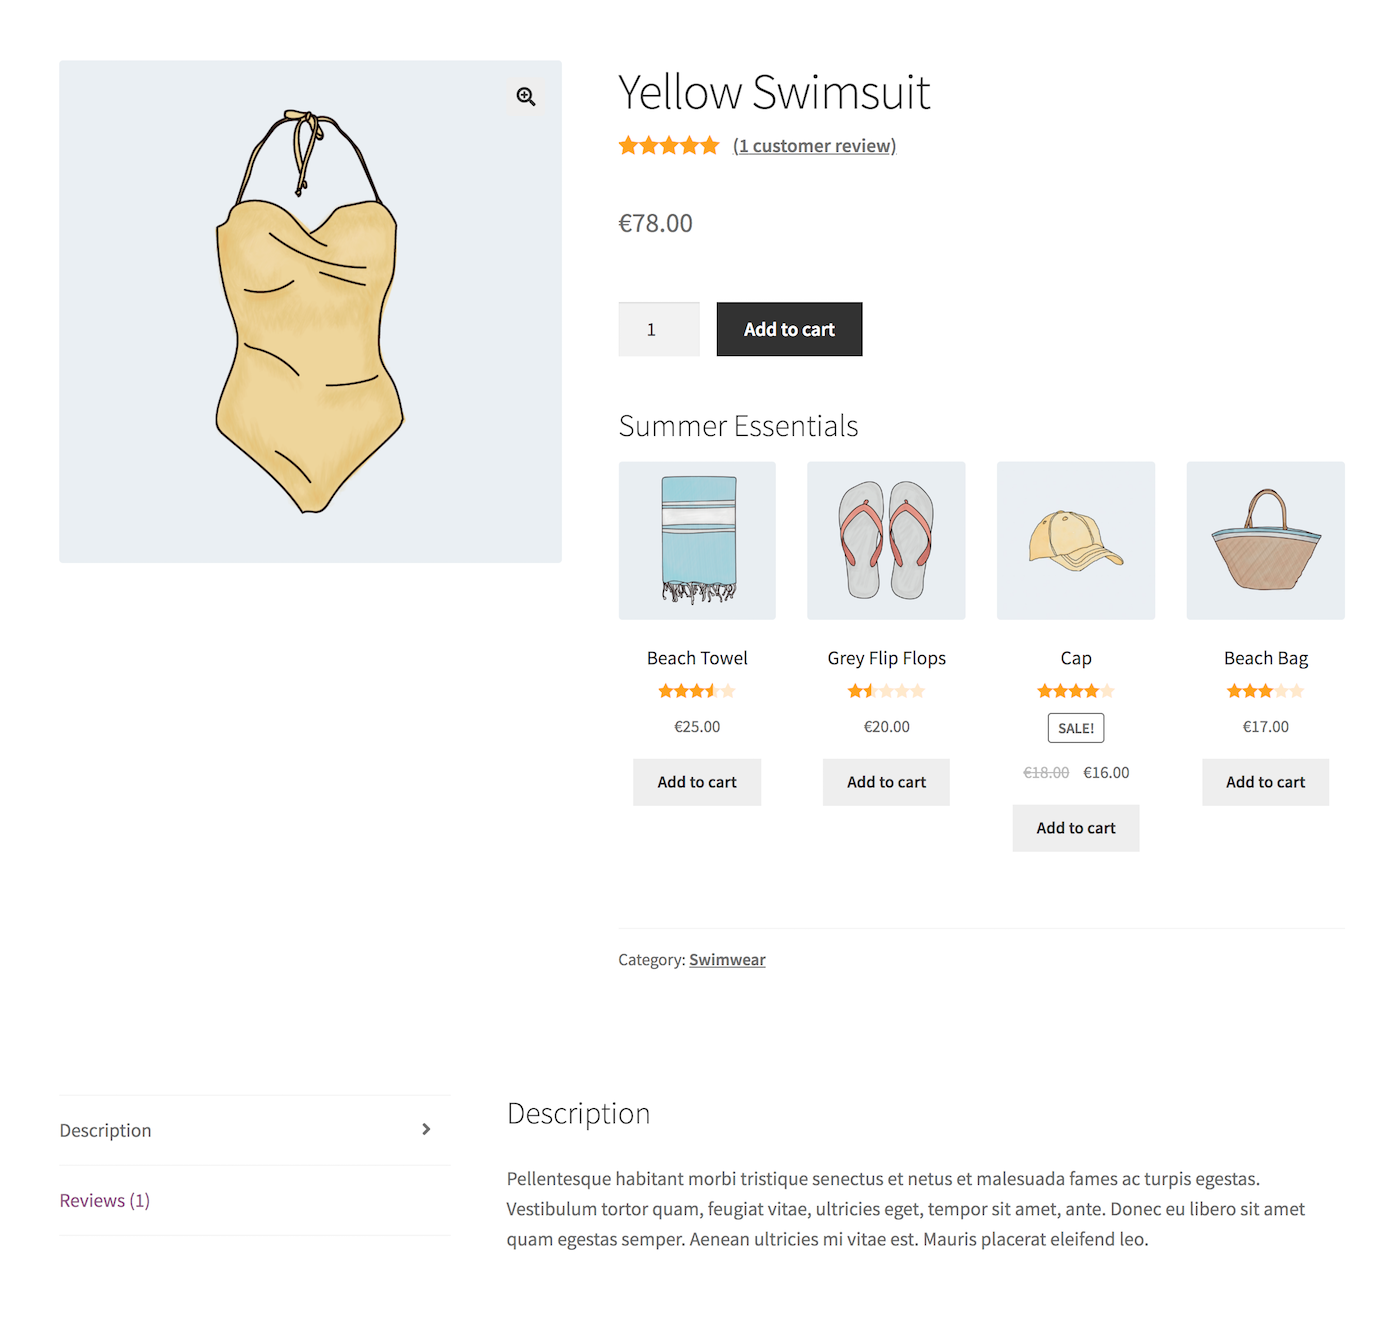Open the Swimwear category link
Screen dimensions: 1400x1329
point(727,959)
